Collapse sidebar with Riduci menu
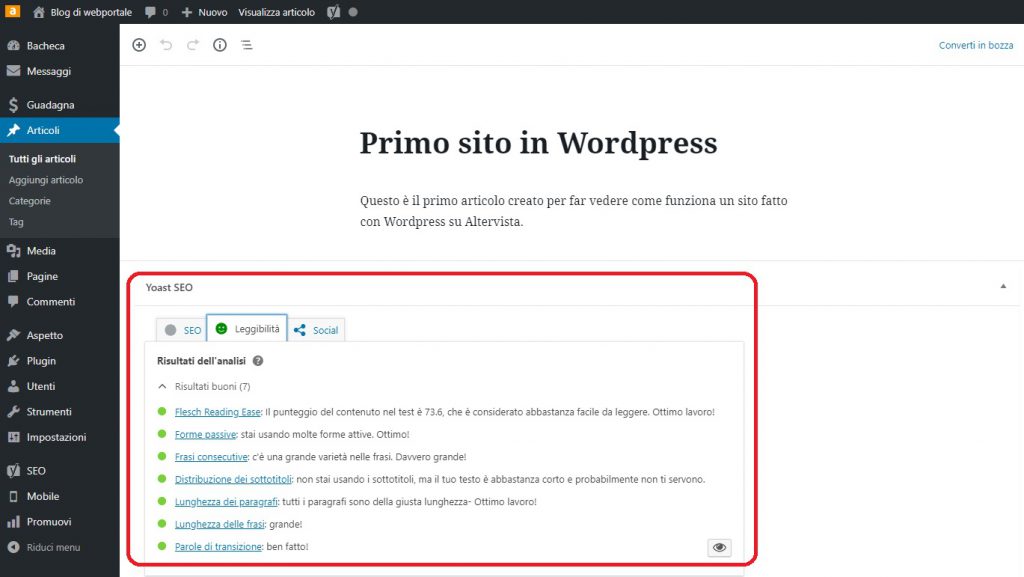 (x=54, y=547)
